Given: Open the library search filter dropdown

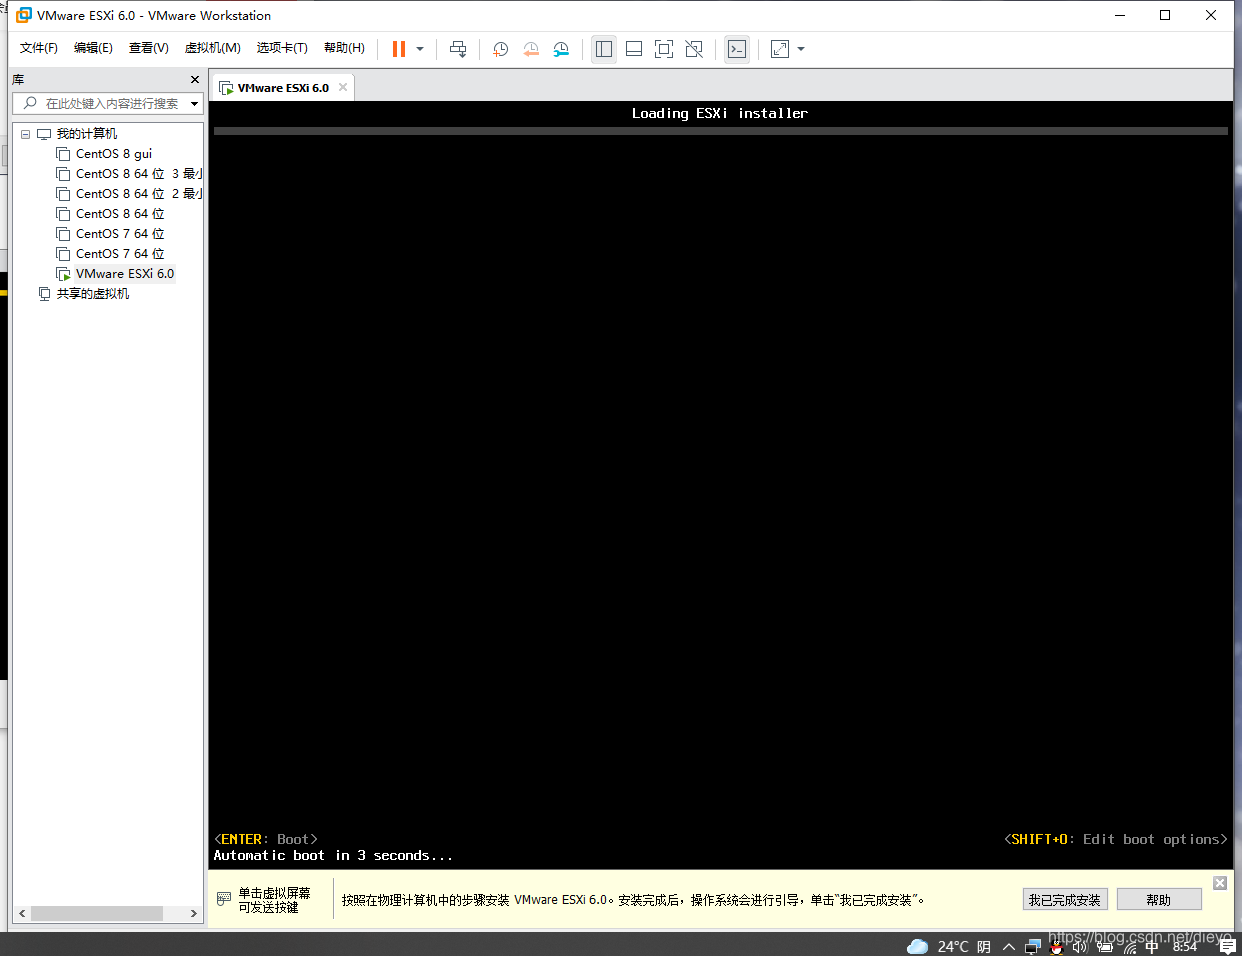Looking at the screenshot, I should tap(194, 103).
